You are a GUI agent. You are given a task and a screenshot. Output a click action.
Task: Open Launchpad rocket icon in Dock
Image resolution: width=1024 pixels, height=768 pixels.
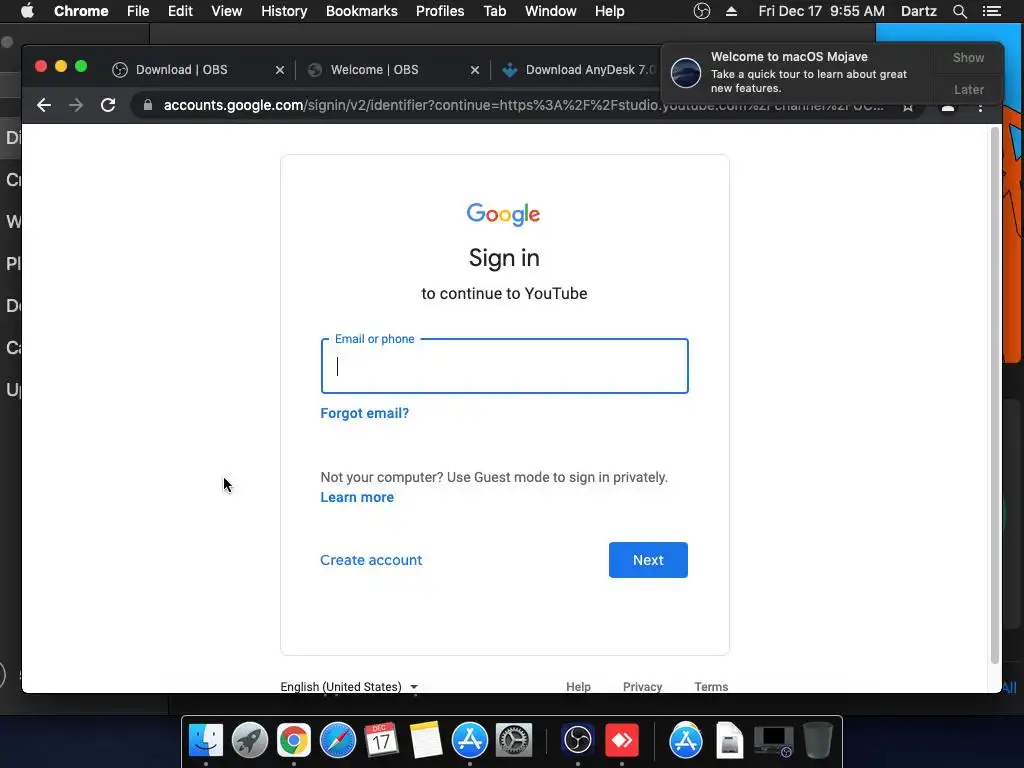(249, 740)
